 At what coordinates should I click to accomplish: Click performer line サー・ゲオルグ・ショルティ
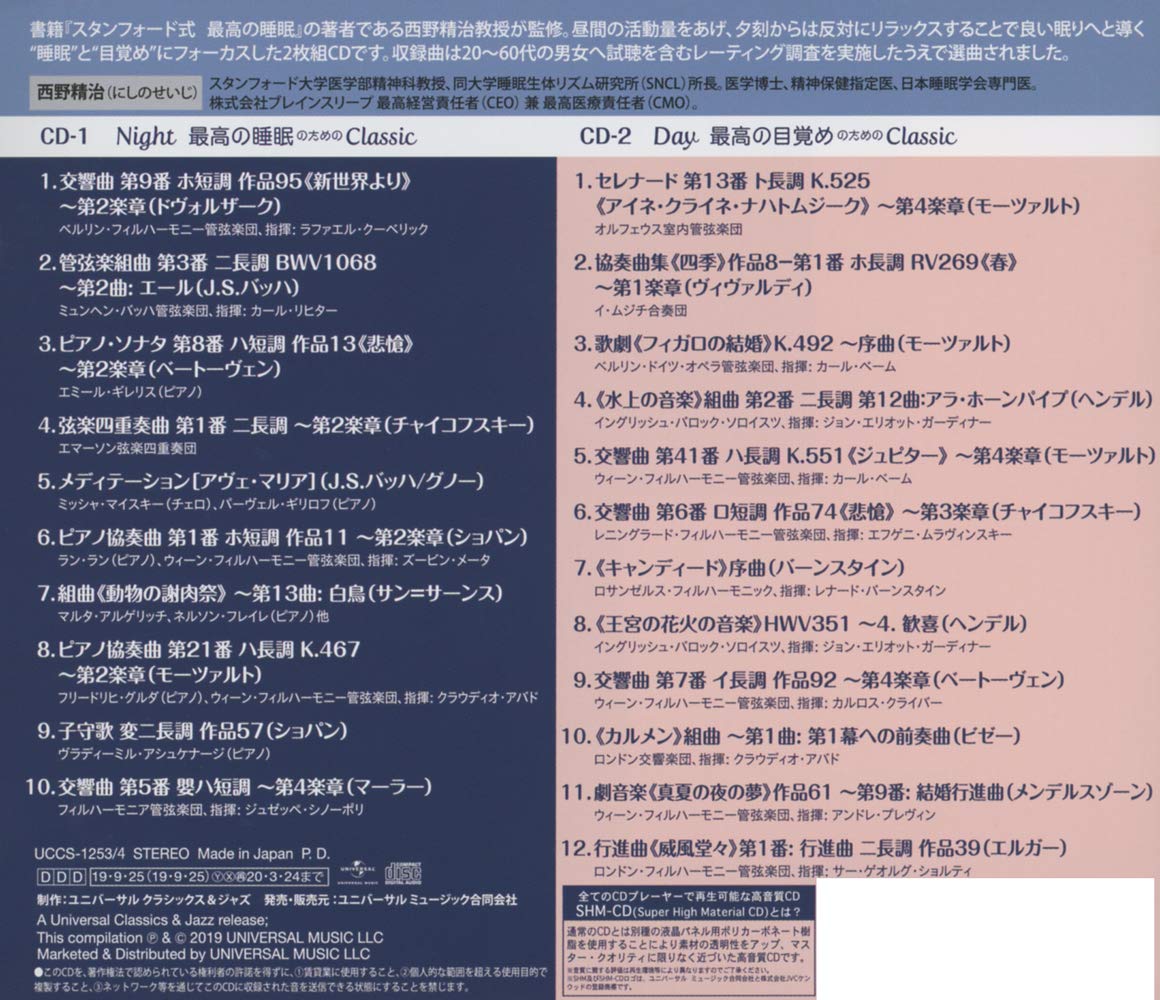pos(783,871)
